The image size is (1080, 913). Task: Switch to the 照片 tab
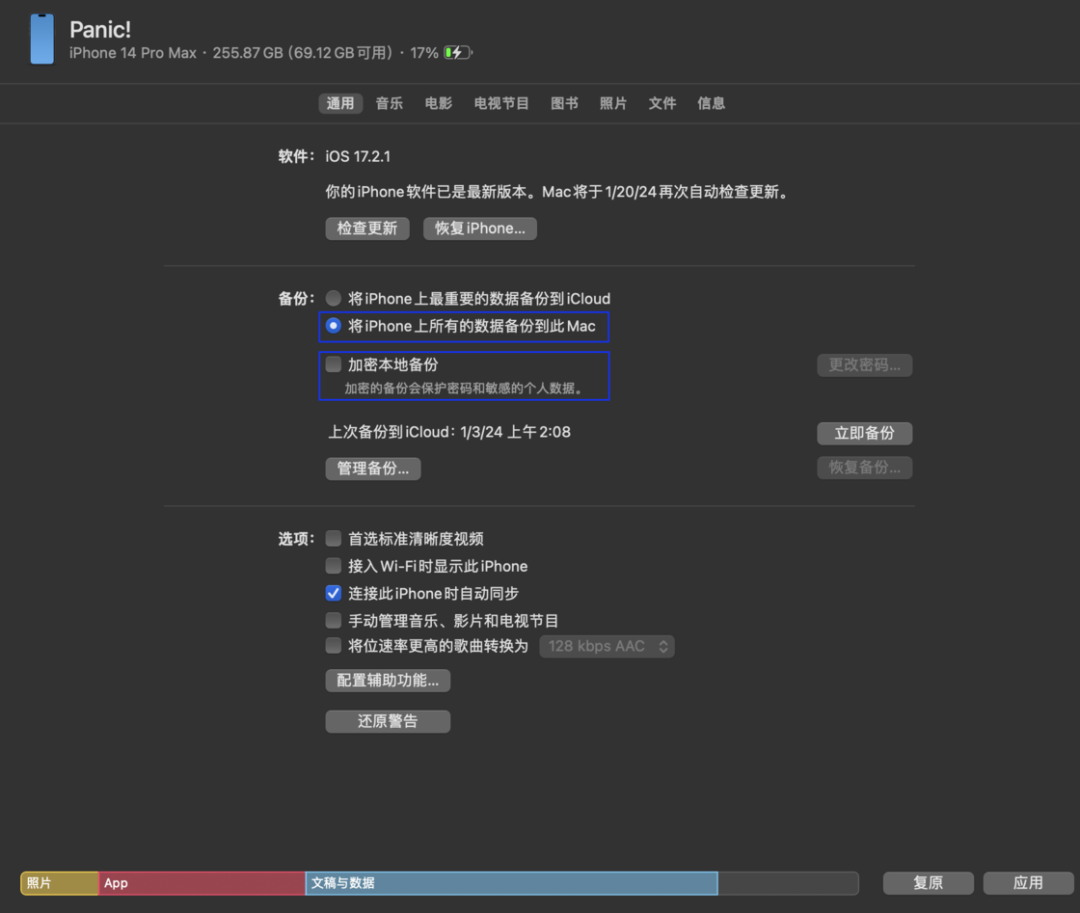pyautogui.click(x=613, y=103)
